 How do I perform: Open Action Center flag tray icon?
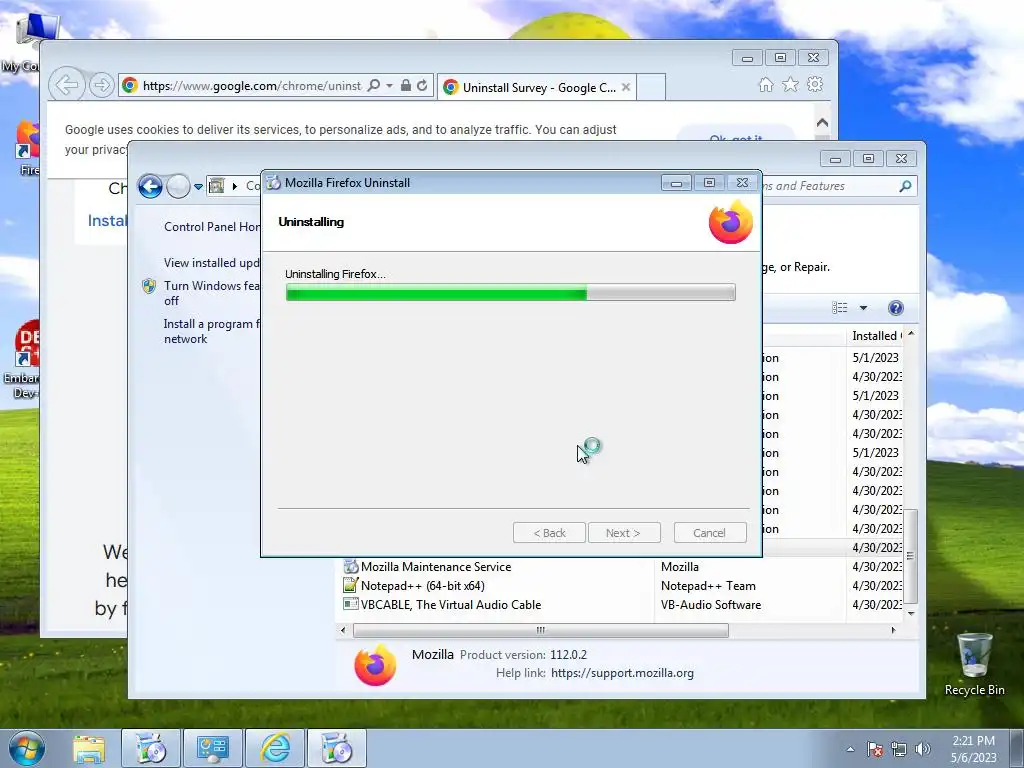(x=875, y=749)
